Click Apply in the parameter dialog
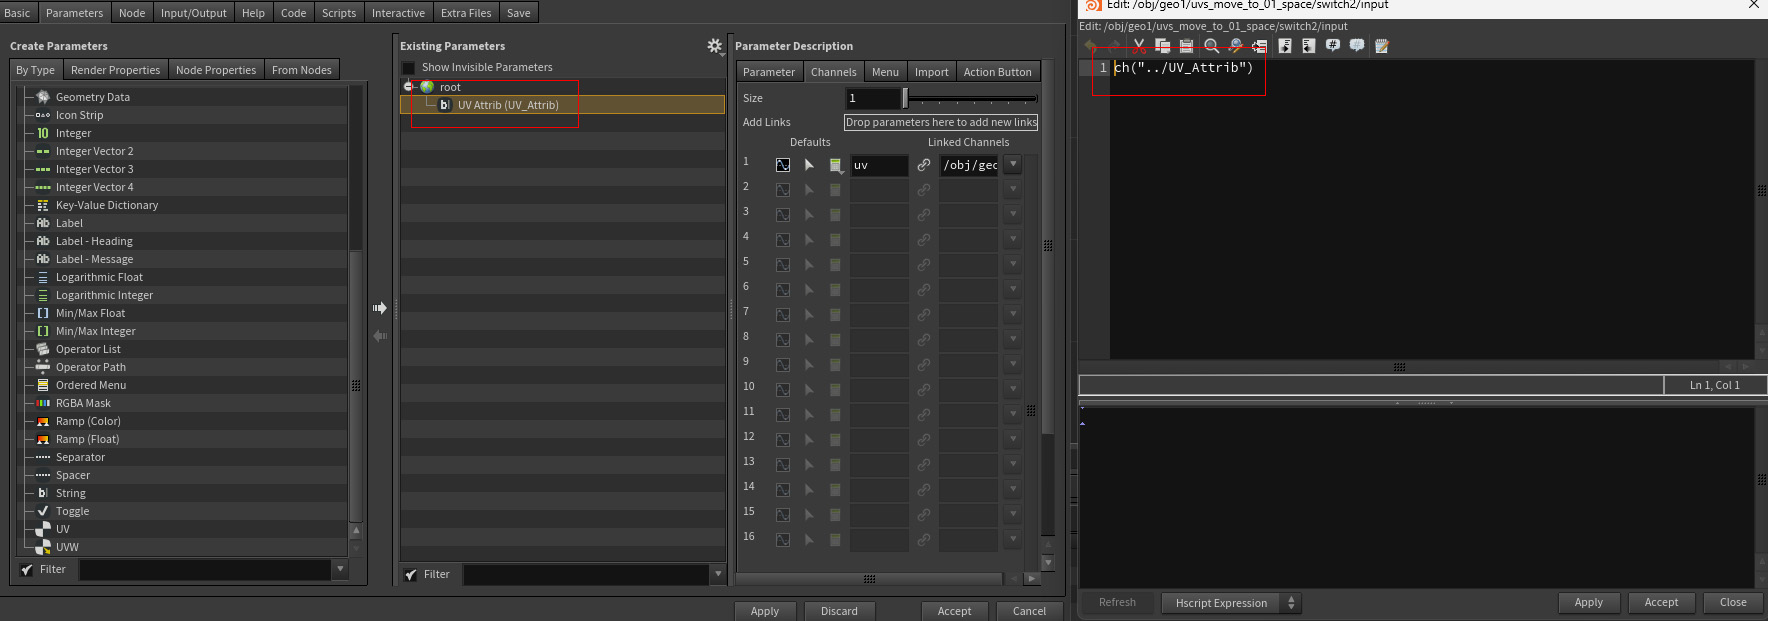 point(765,611)
